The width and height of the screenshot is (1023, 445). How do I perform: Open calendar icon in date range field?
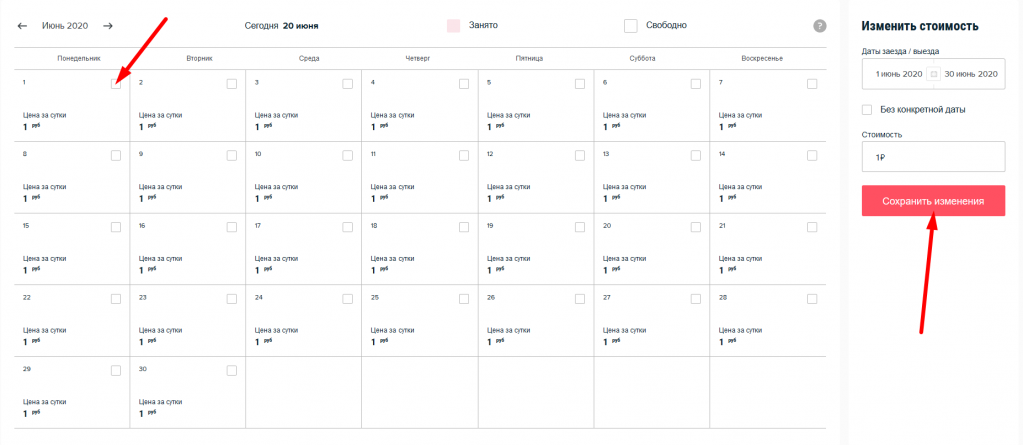(933, 74)
